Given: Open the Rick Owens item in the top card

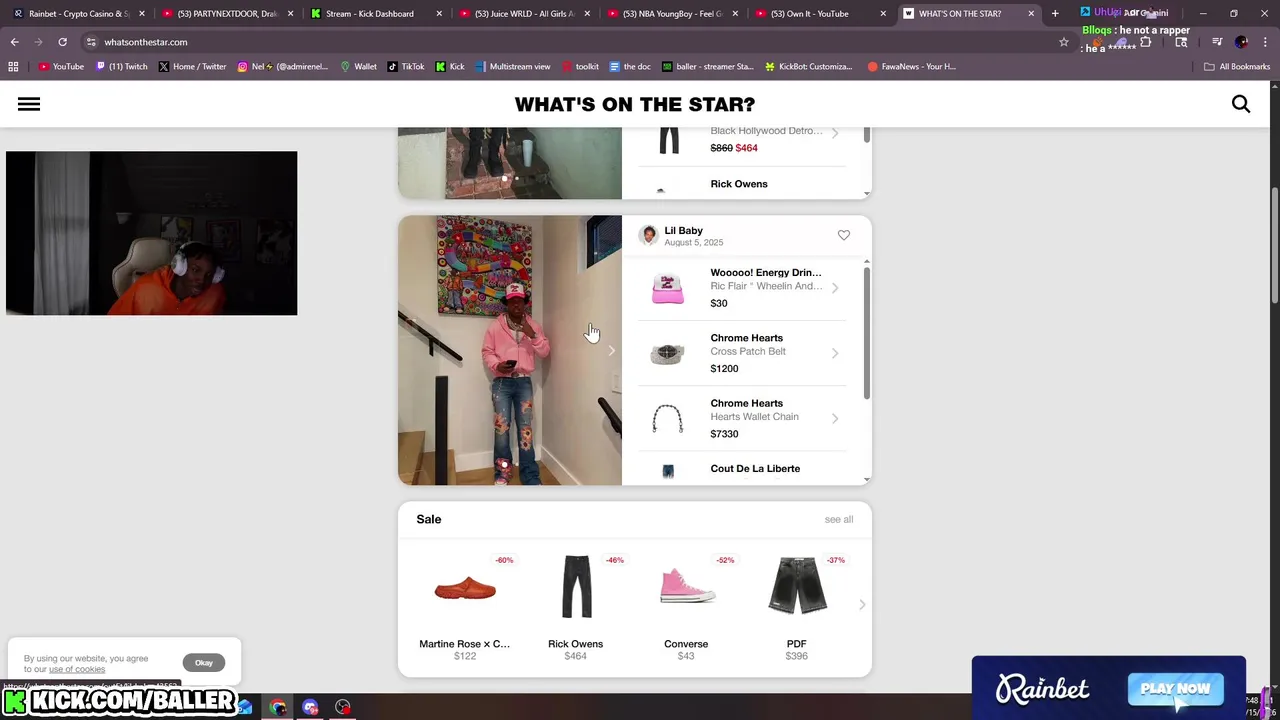Looking at the screenshot, I should [x=740, y=186].
